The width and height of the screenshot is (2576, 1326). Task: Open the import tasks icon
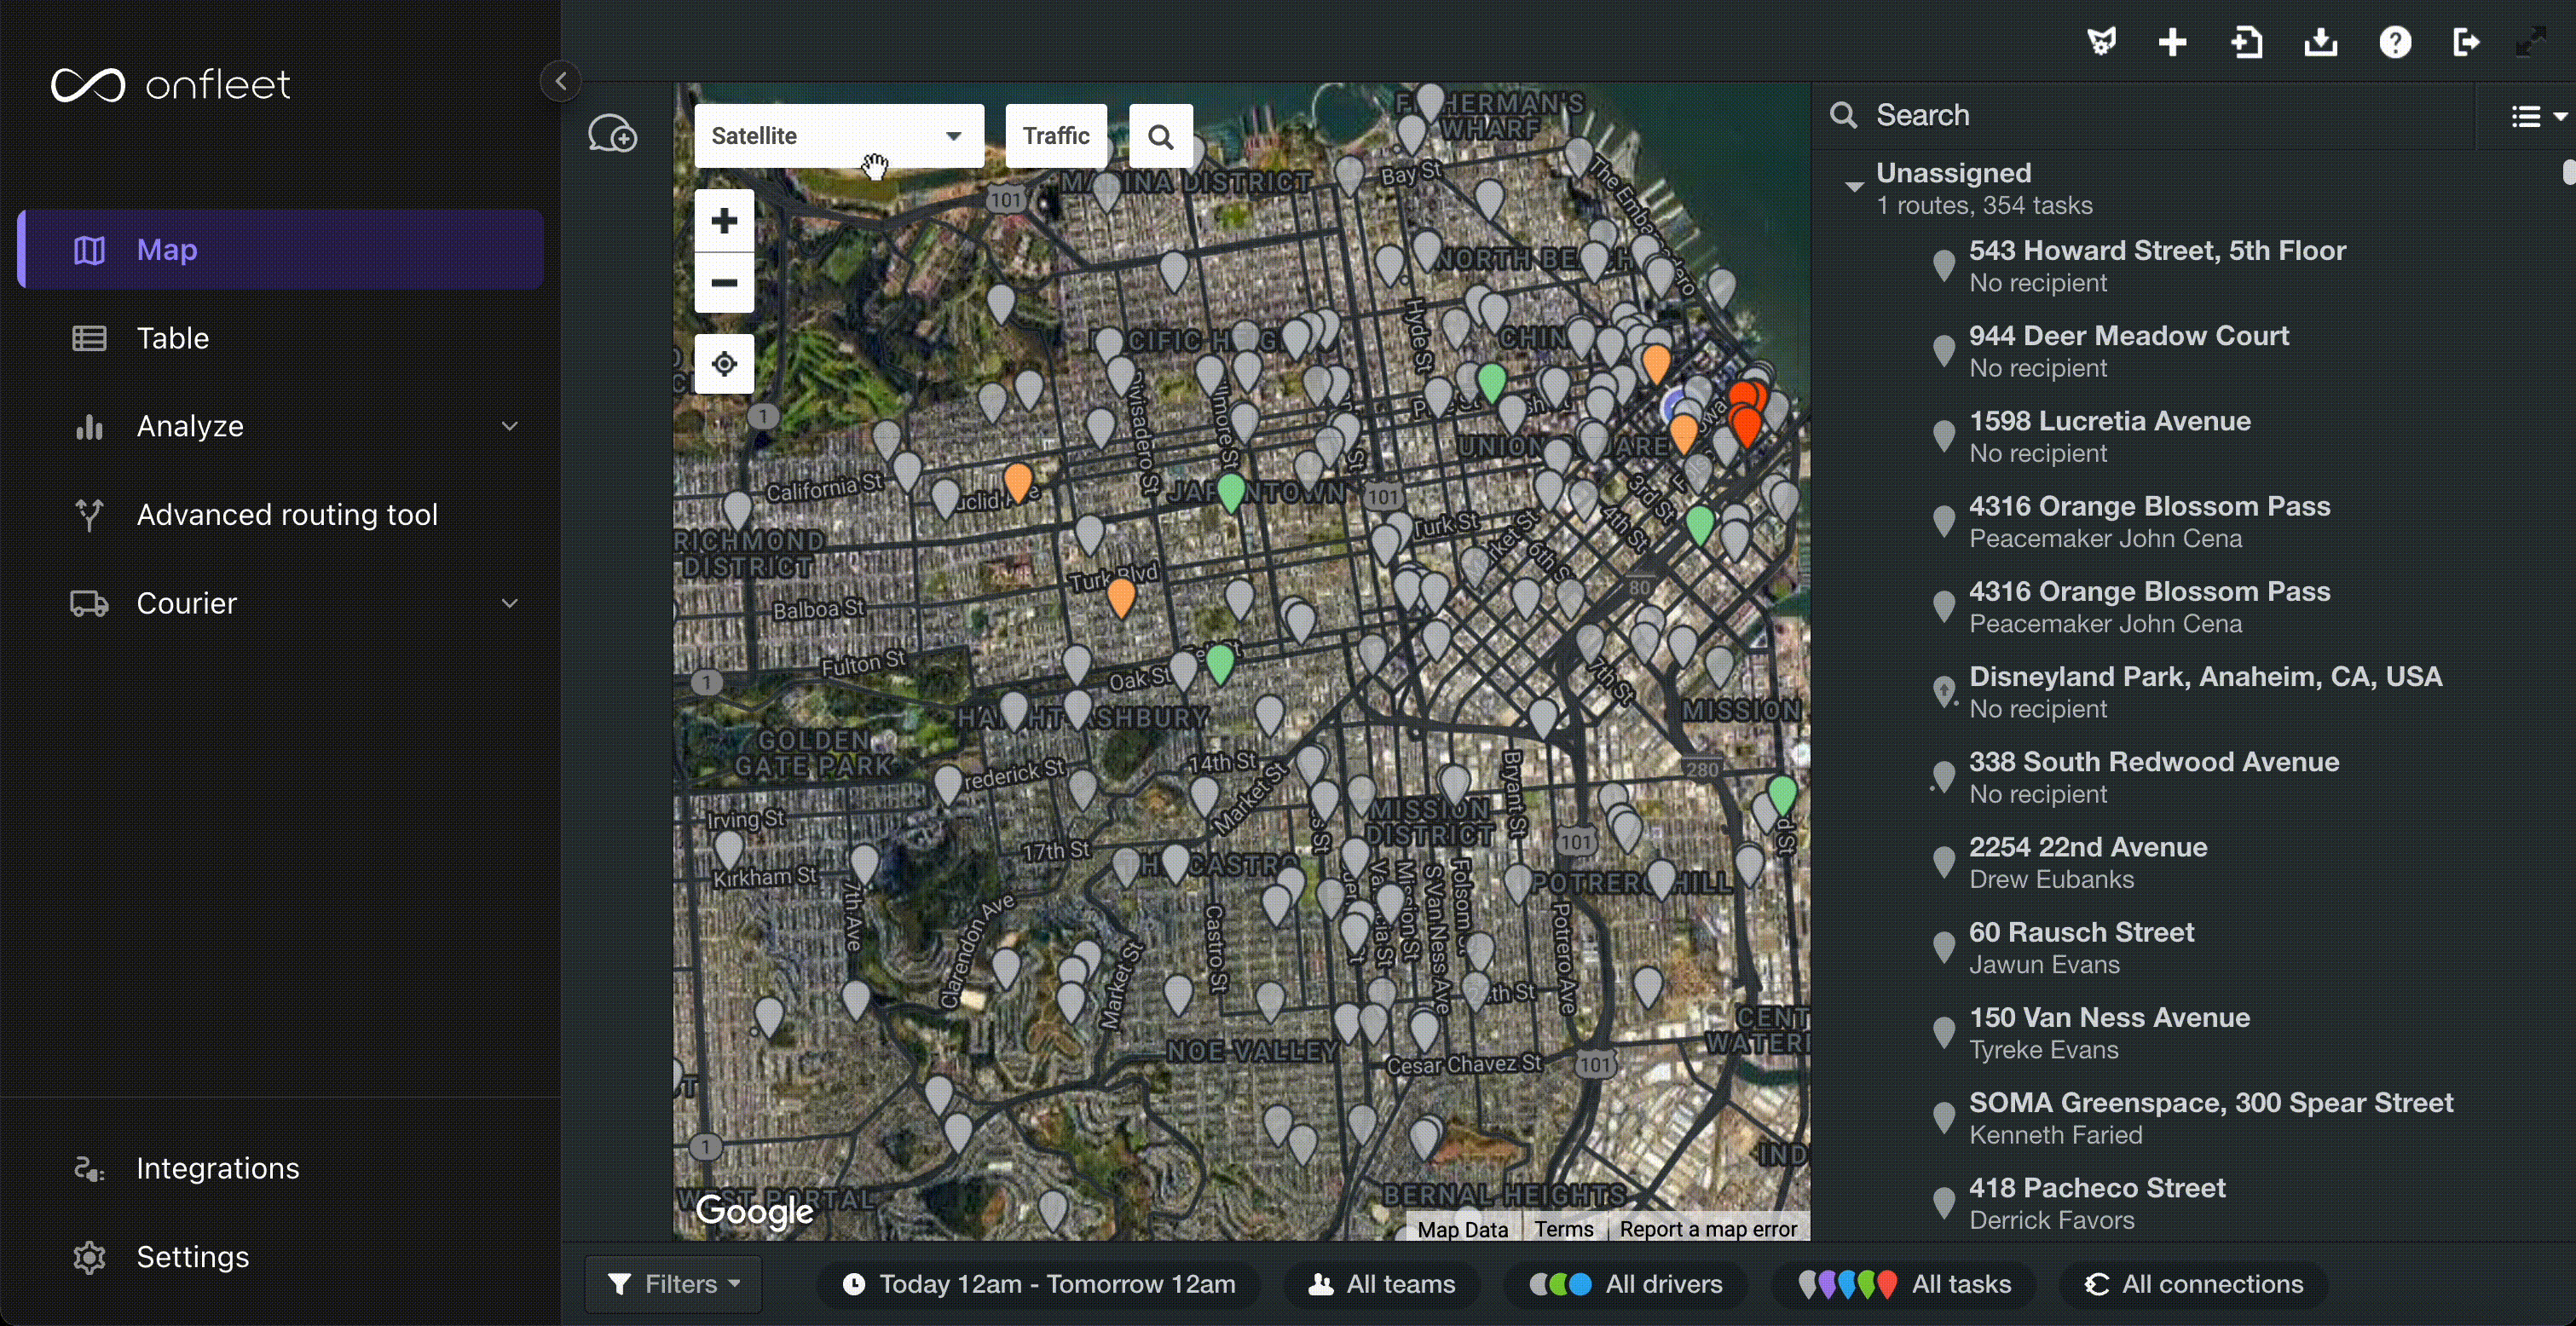tap(2247, 42)
